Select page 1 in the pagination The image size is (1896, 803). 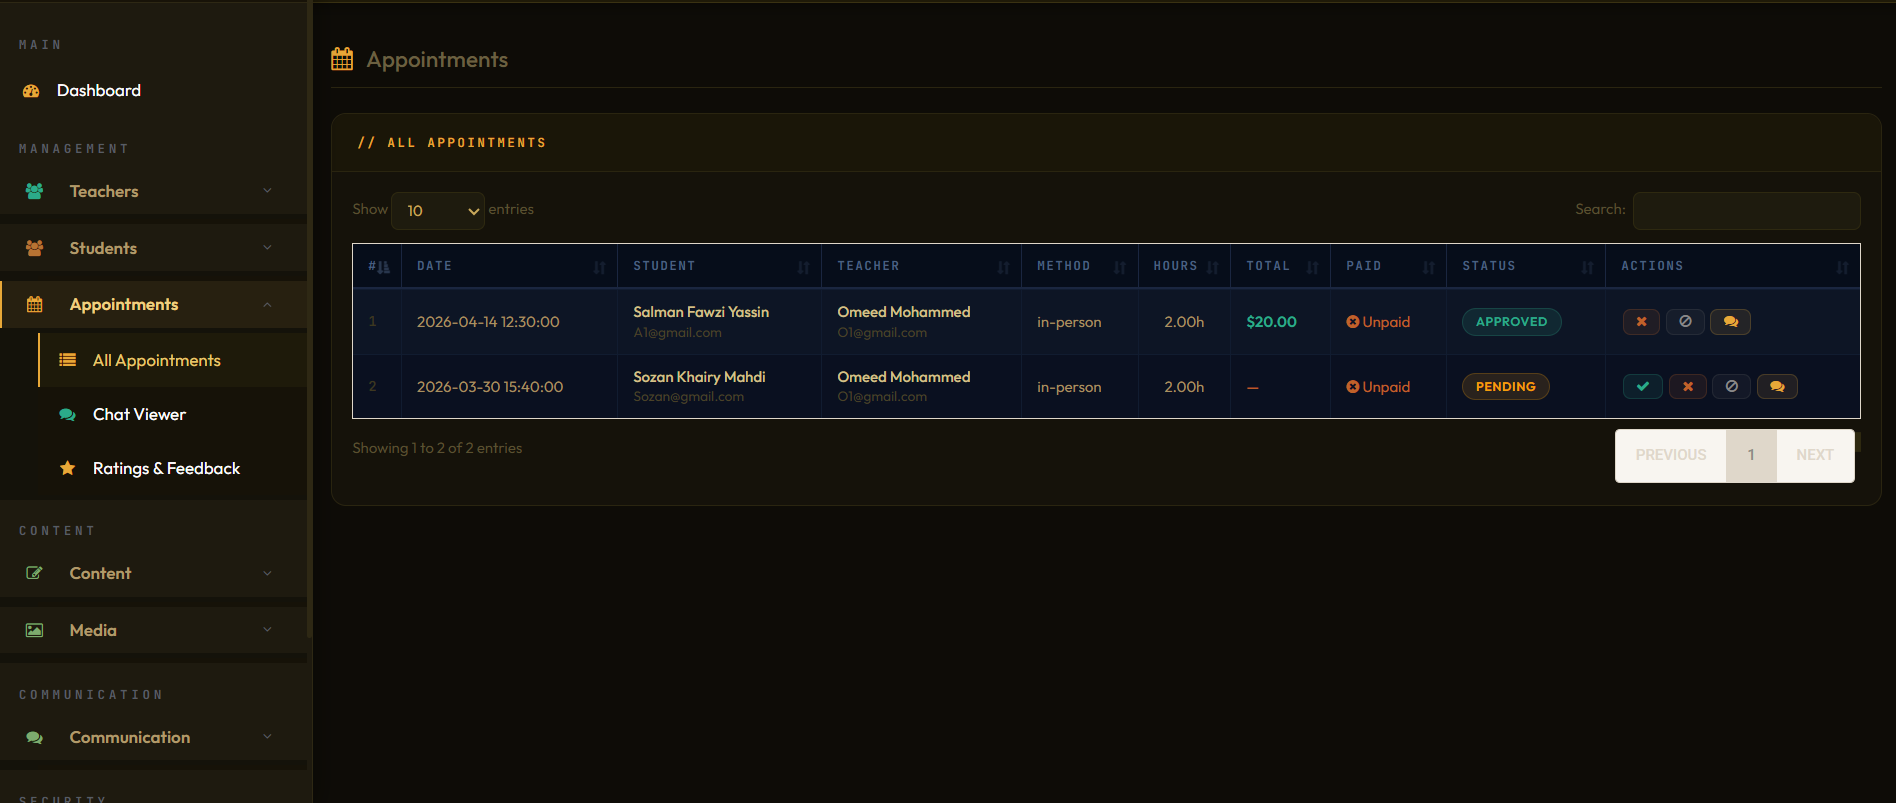[1751, 456]
